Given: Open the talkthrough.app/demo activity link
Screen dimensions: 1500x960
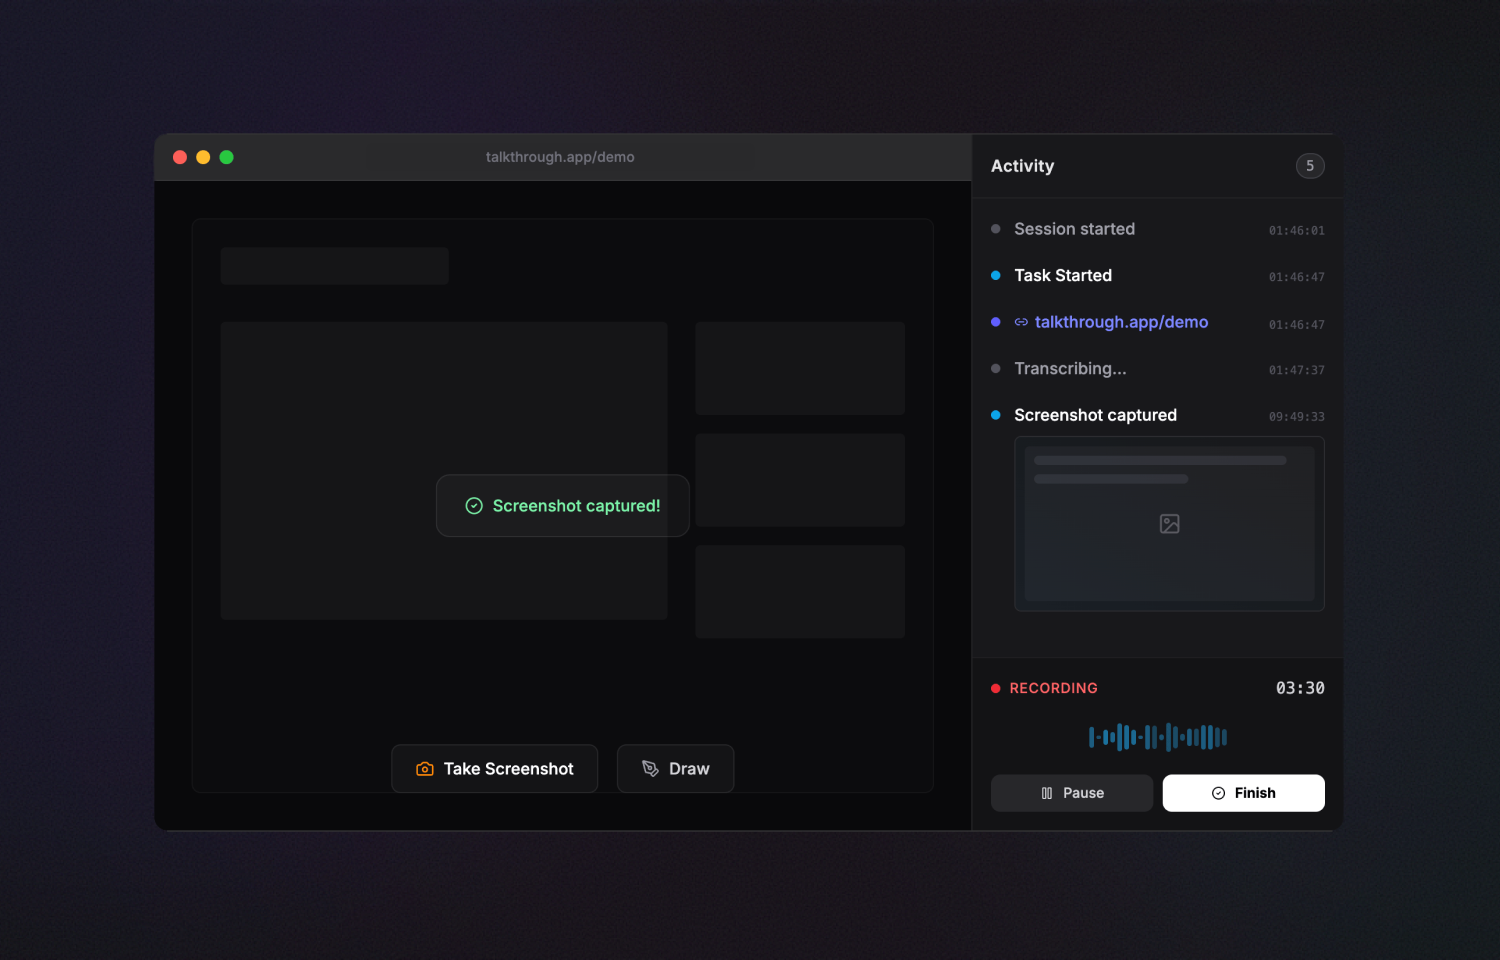Looking at the screenshot, I should 1120,322.
